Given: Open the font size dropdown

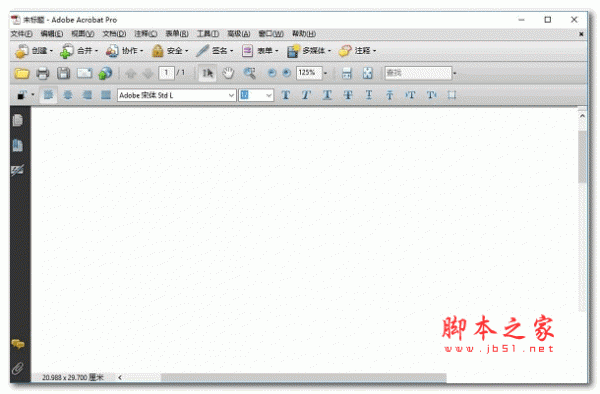Looking at the screenshot, I should point(269,95).
